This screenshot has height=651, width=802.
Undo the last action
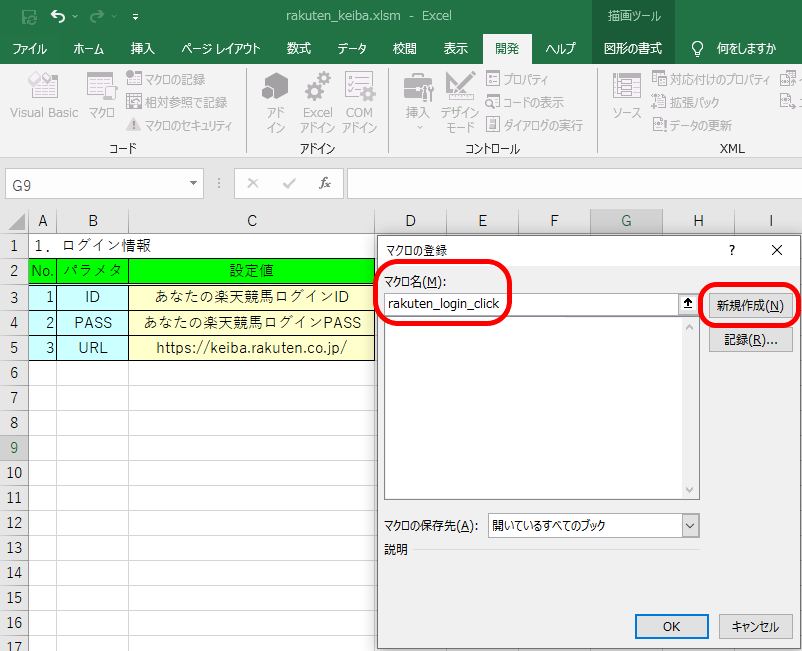(58, 16)
